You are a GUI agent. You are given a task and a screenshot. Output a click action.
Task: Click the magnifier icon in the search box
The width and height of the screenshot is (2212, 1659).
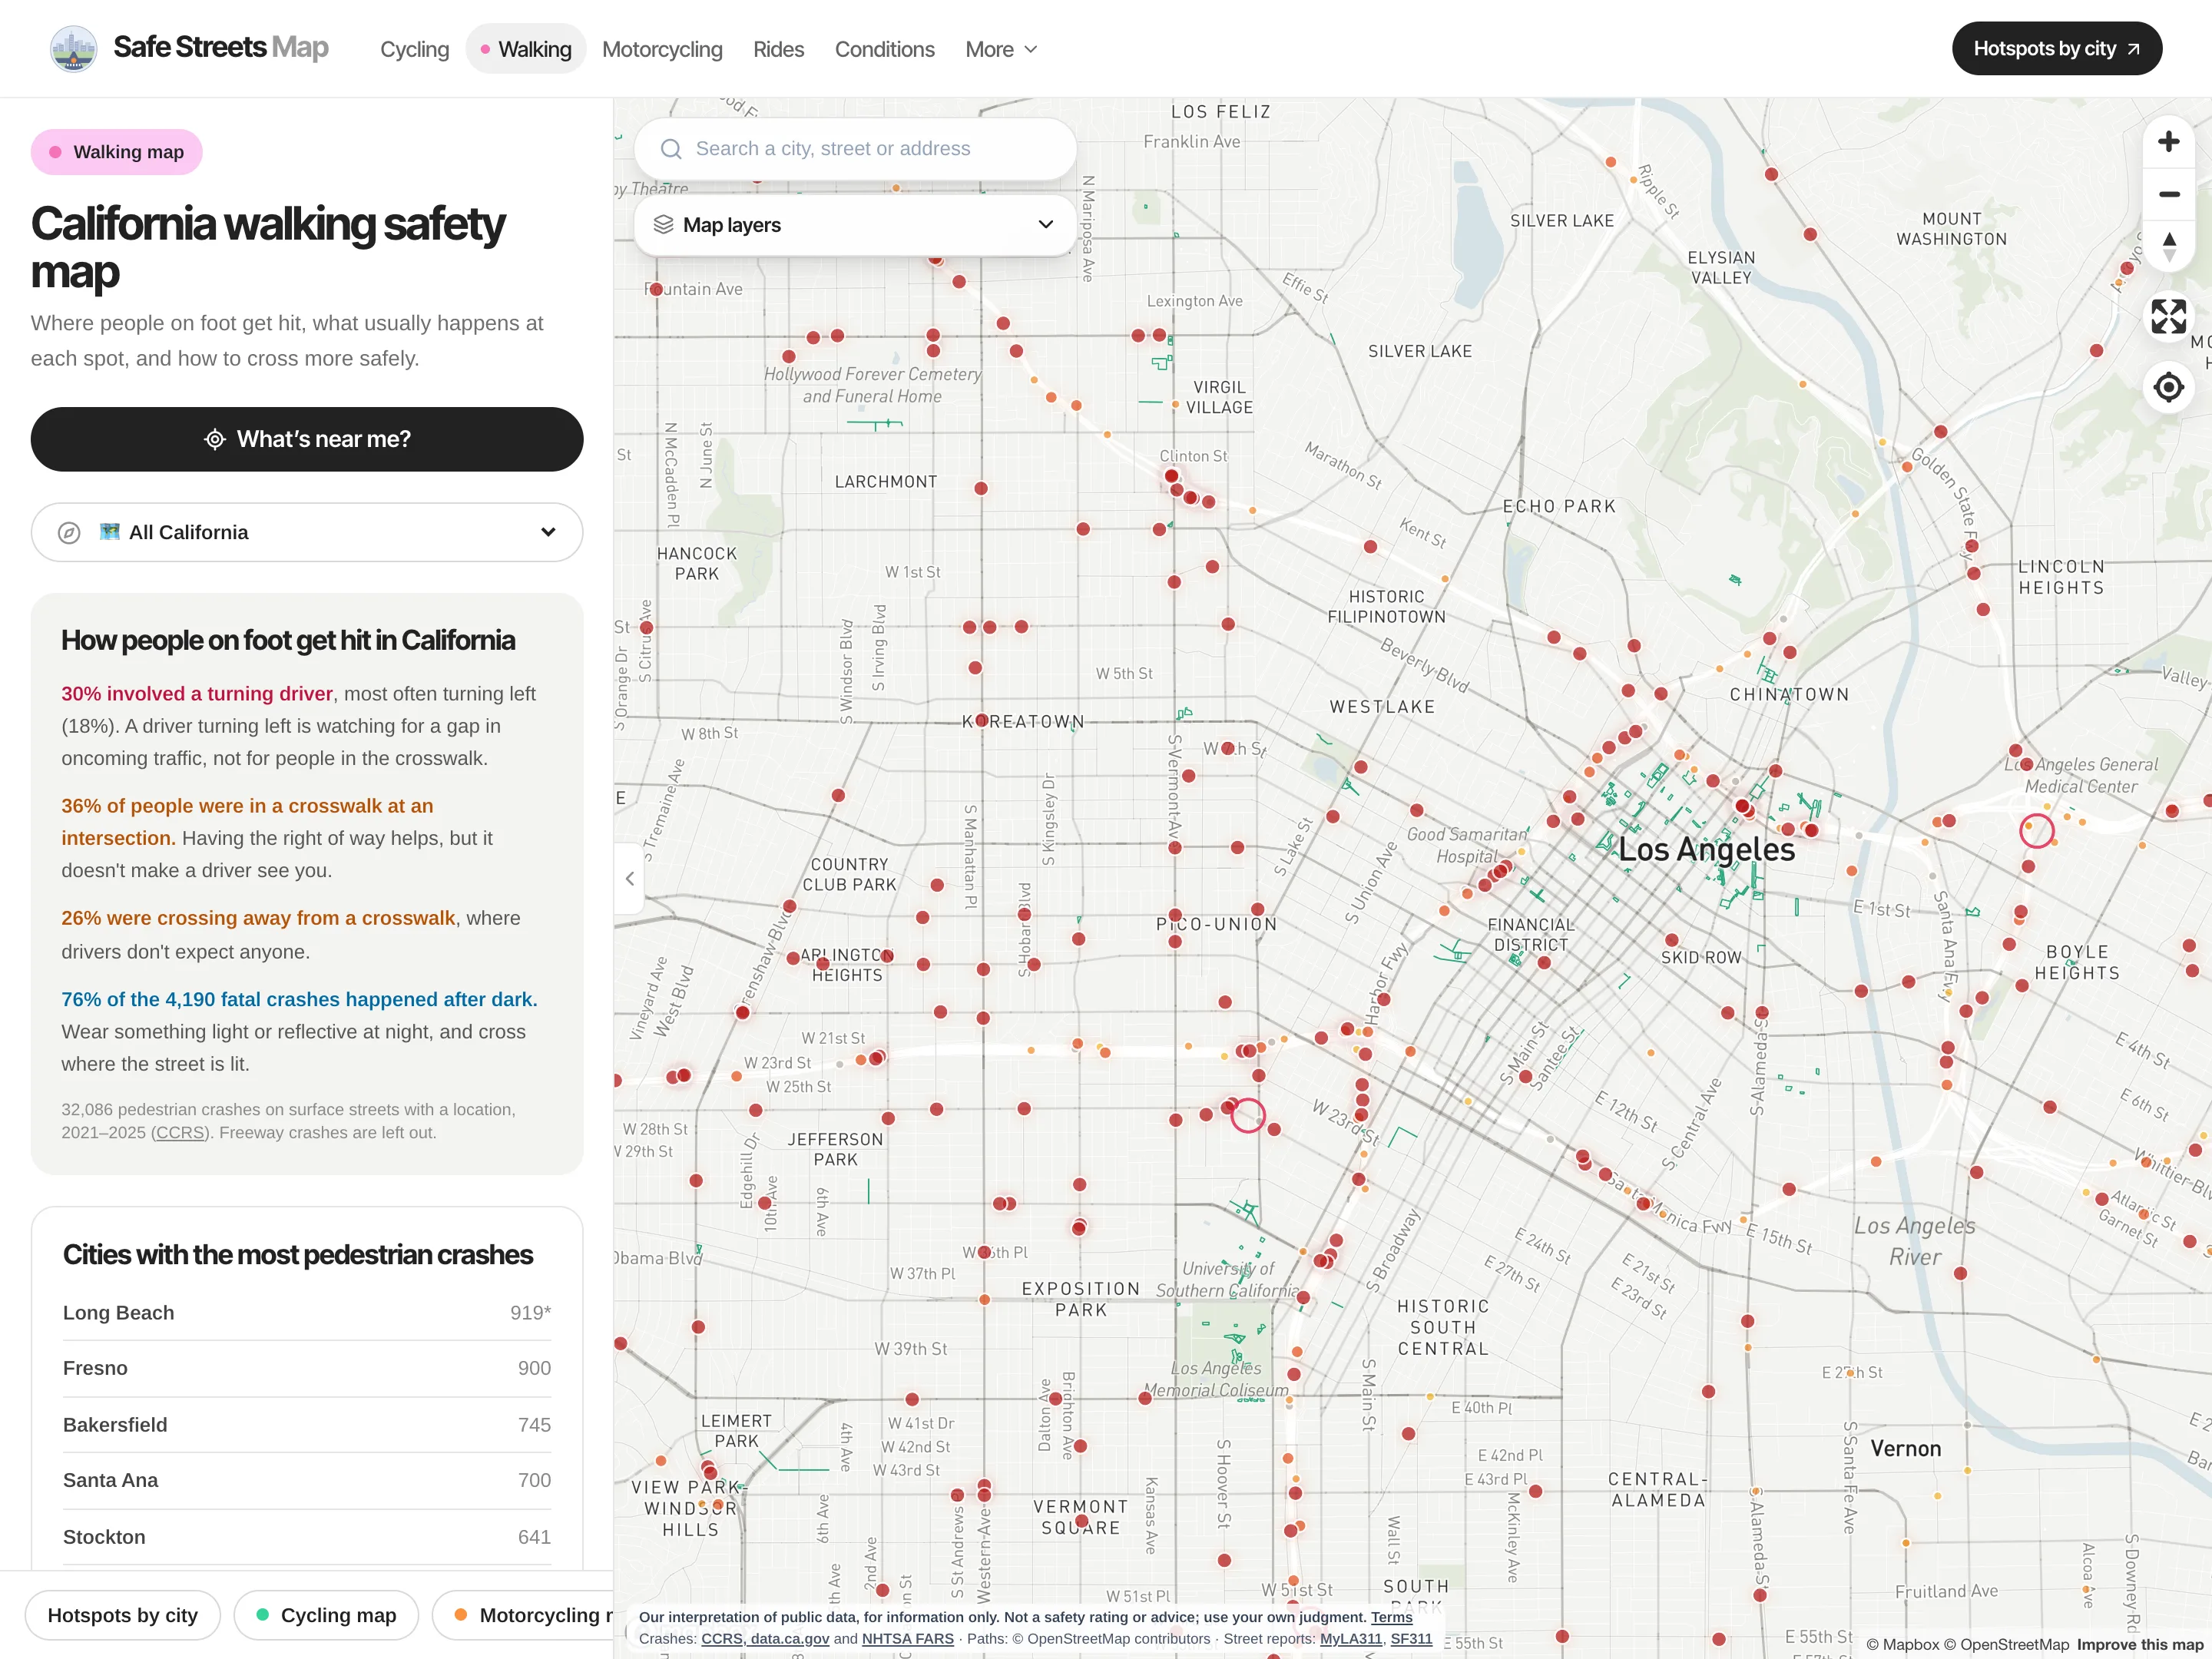[671, 149]
